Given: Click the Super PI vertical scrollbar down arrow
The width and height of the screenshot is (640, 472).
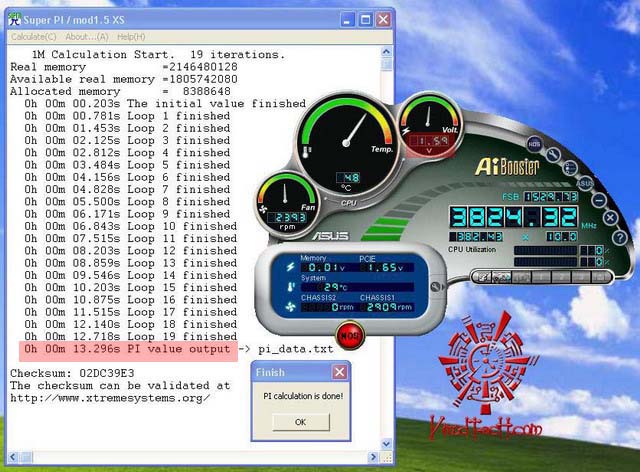Looking at the screenshot, I should pyautogui.click(x=386, y=443).
